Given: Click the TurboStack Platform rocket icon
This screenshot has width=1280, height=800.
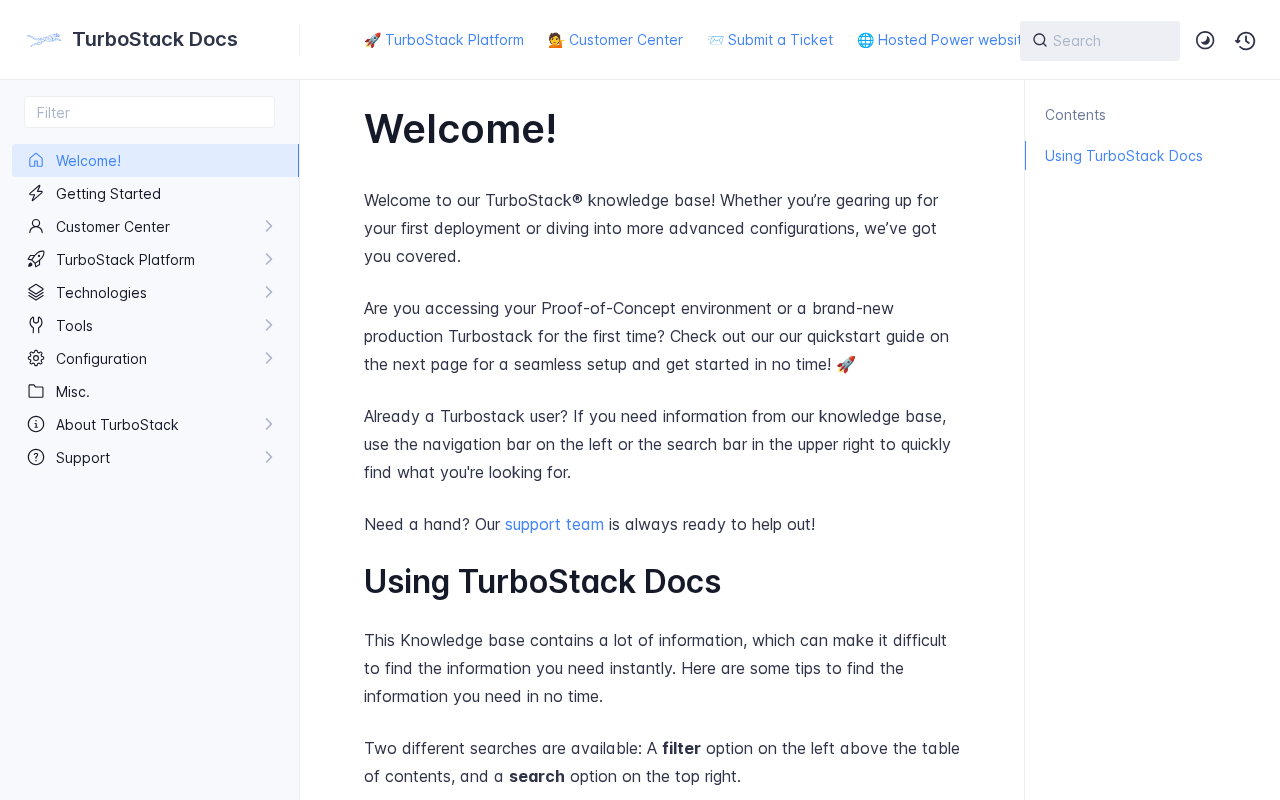Looking at the screenshot, I should 36,259.
